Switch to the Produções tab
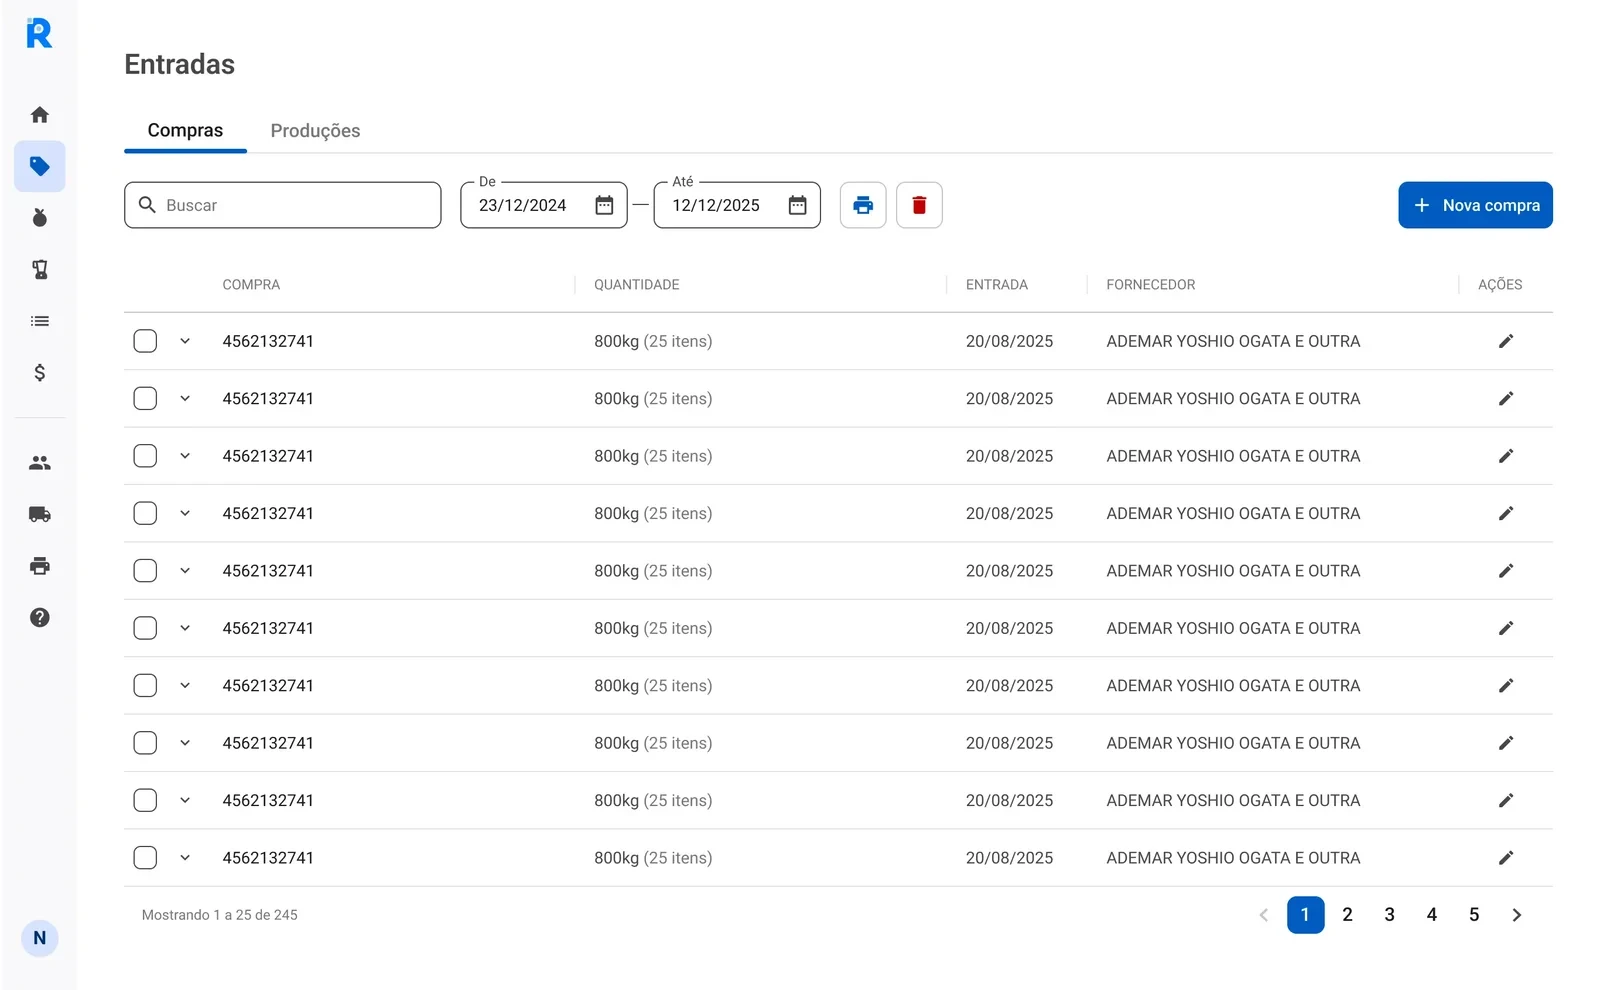Screen dimensions: 1600x990 click(x=315, y=131)
